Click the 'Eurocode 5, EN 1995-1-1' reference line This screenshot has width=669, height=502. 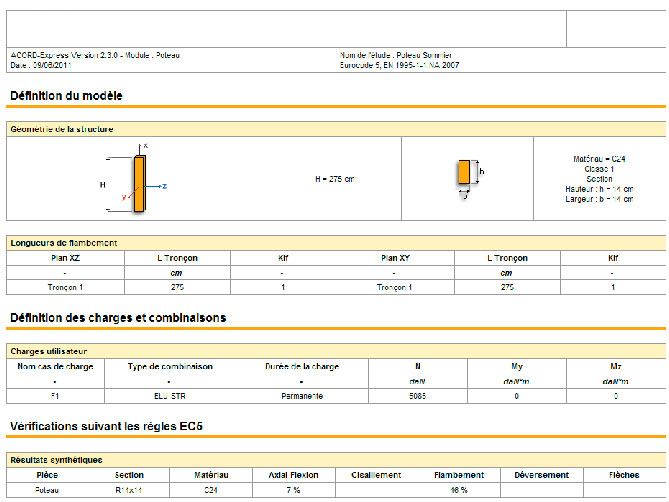[399, 65]
